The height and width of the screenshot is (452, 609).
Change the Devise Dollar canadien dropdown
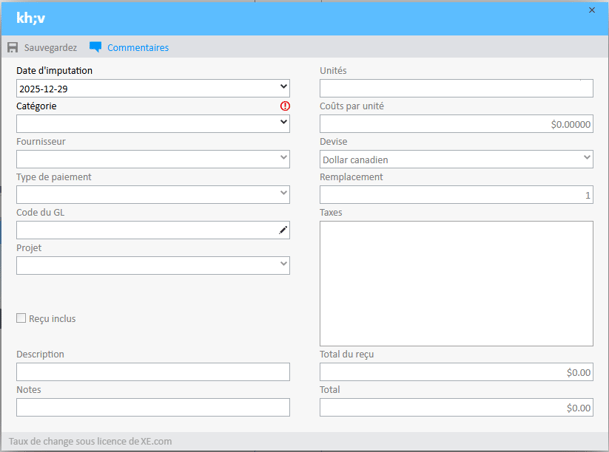[x=456, y=159]
